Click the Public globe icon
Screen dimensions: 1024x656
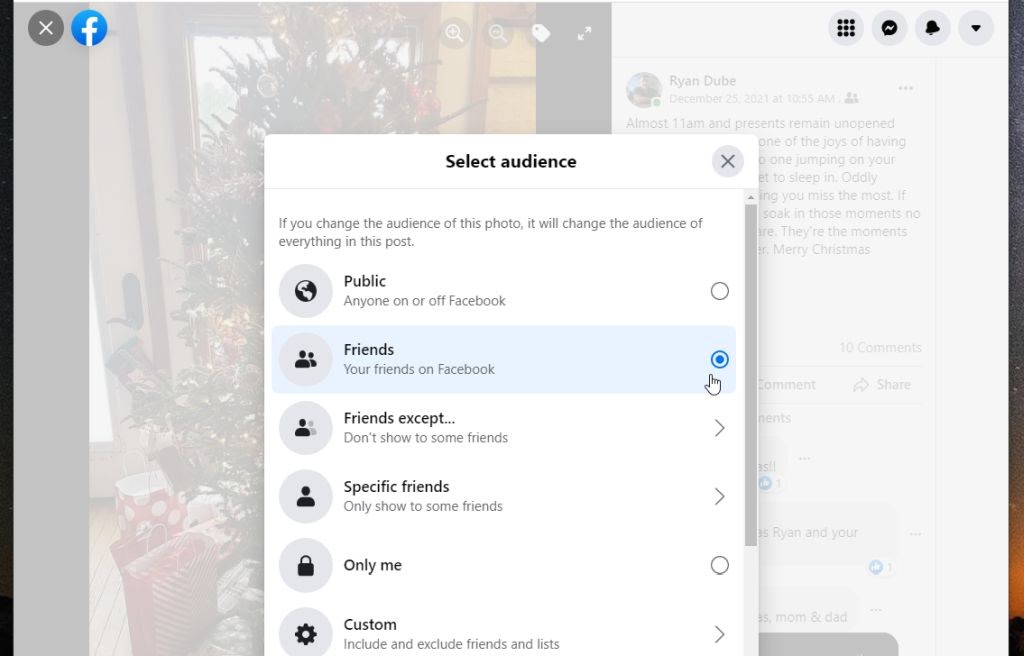pos(306,291)
